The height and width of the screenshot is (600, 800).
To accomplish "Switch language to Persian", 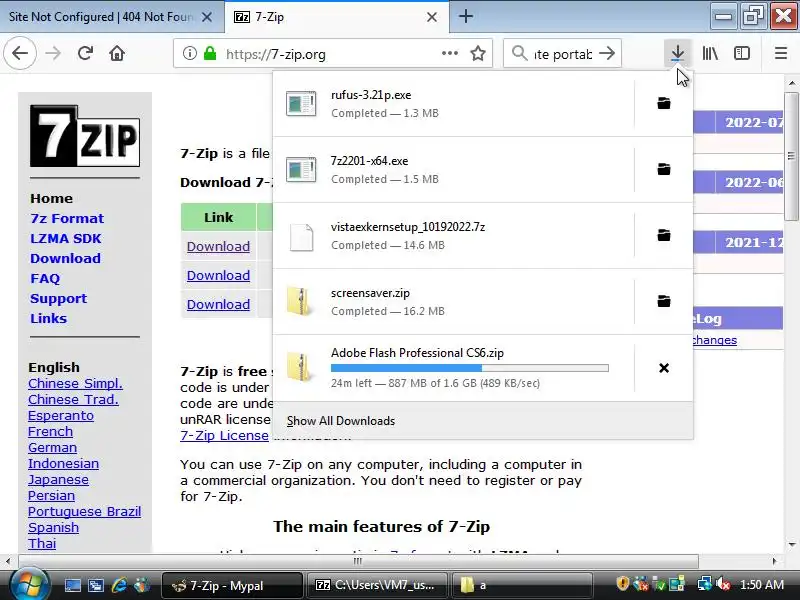I will click(x=52, y=495).
